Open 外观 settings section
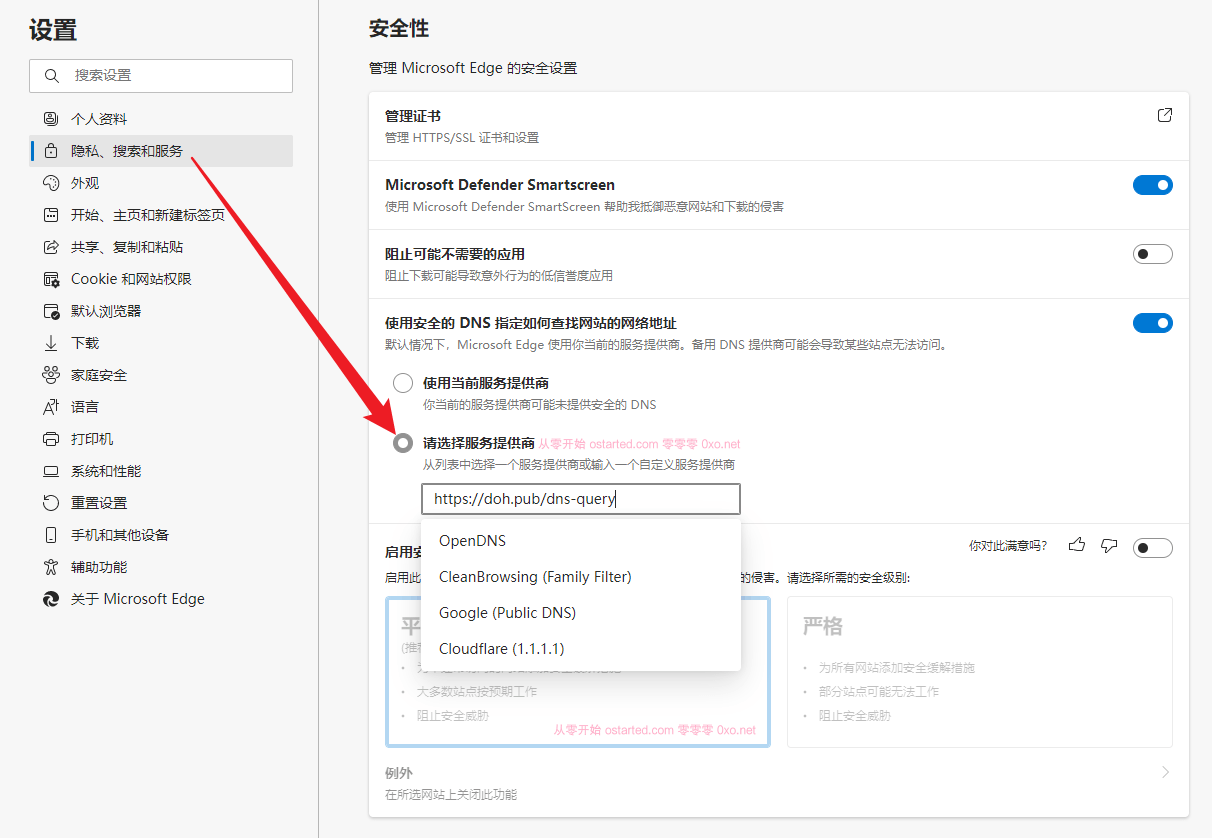The height and width of the screenshot is (838, 1212). pyautogui.click(x=161, y=183)
